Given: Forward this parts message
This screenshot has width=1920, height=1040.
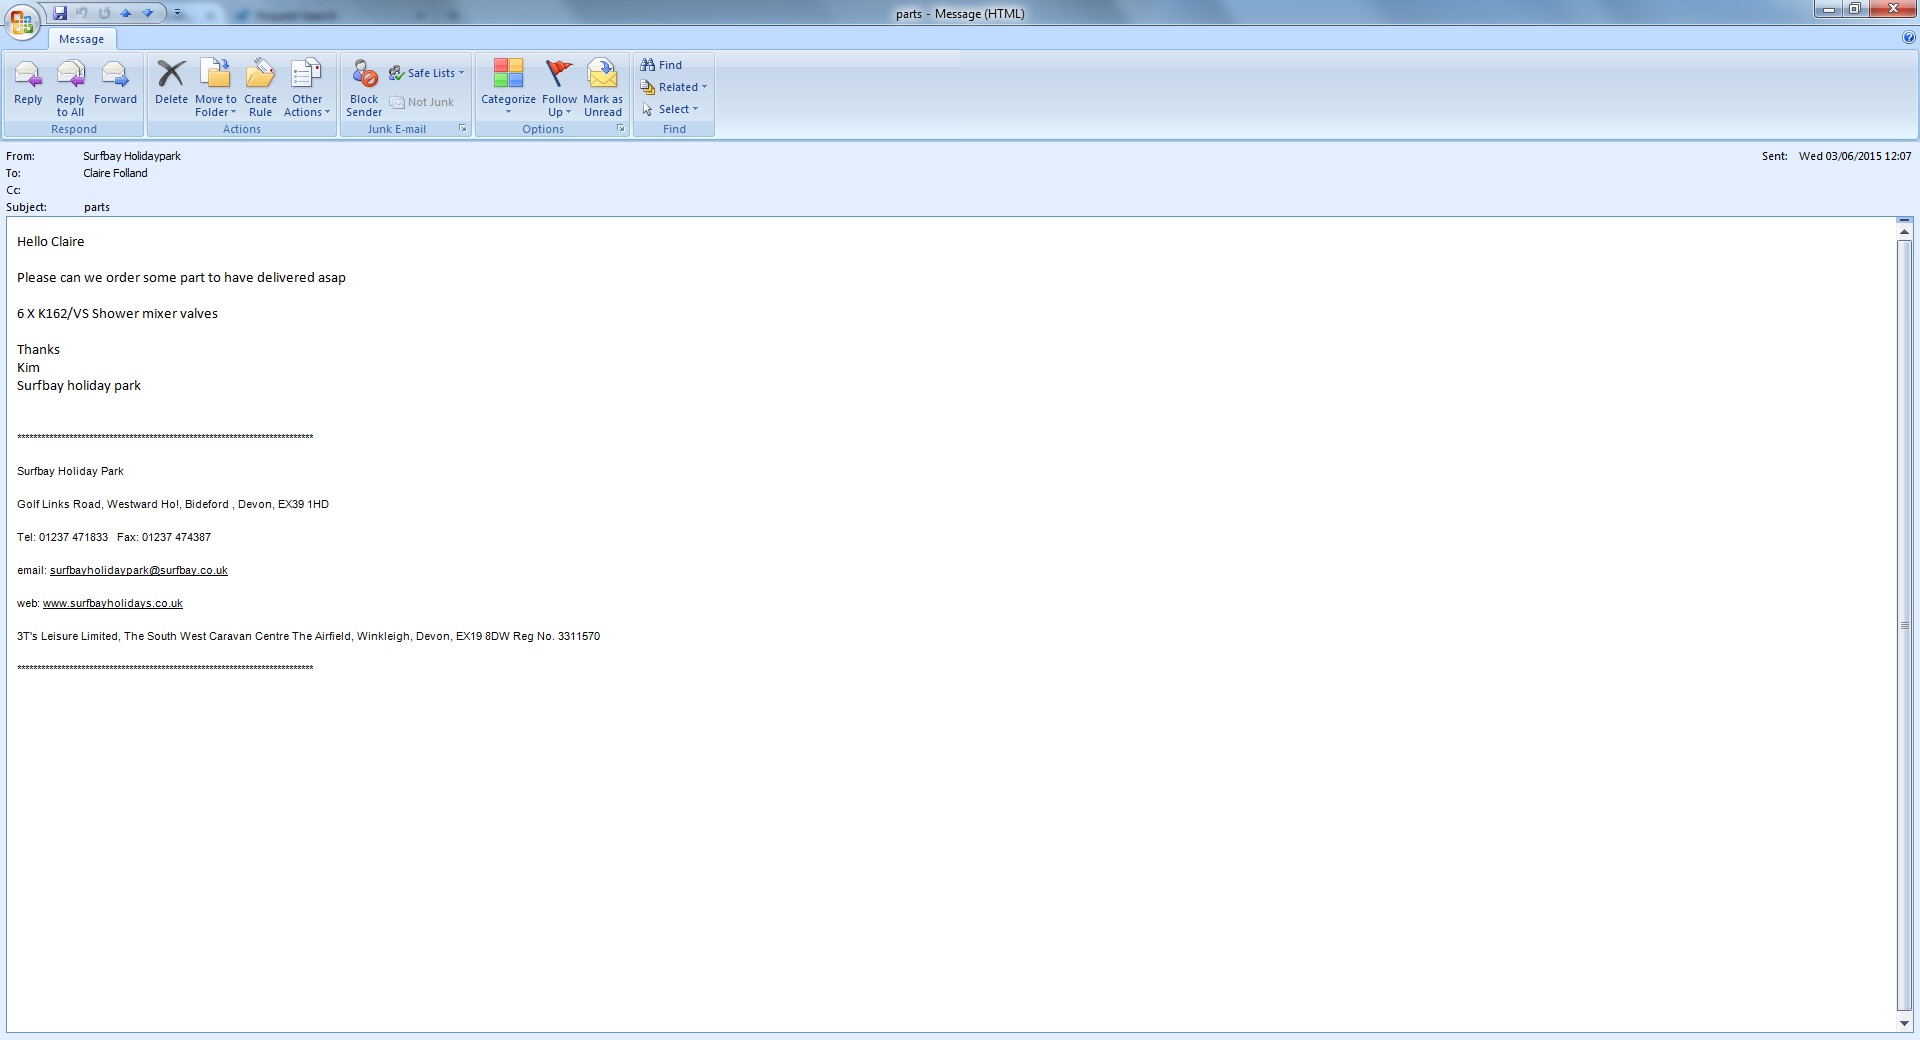Looking at the screenshot, I should 115,86.
